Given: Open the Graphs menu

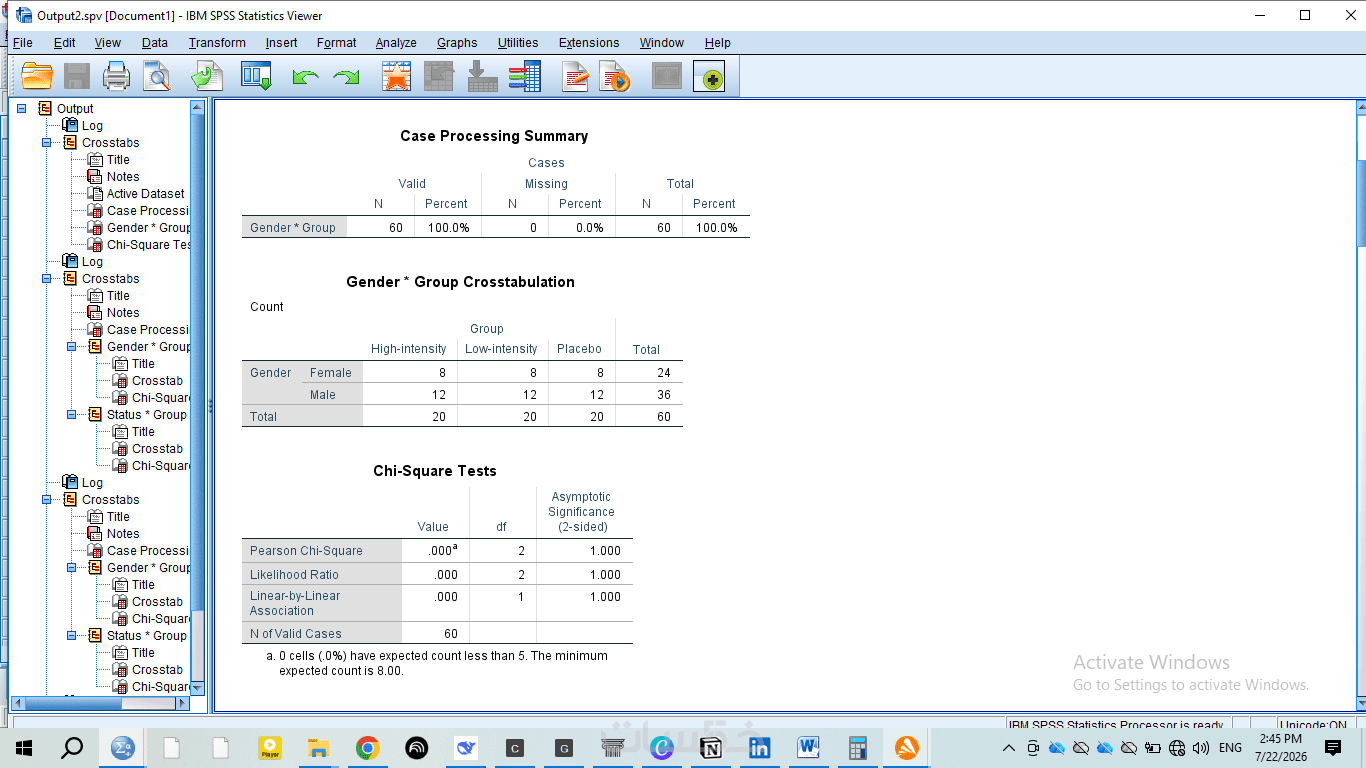Looking at the screenshot, I should coord(457,43).
